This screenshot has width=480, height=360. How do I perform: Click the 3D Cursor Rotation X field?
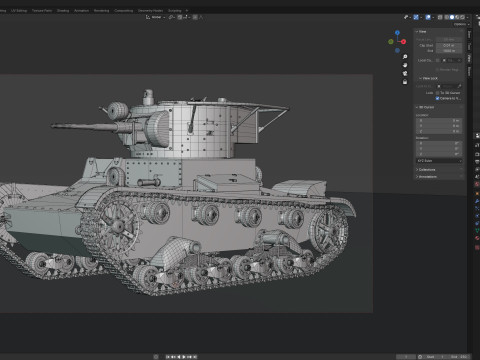pos(439,143)
